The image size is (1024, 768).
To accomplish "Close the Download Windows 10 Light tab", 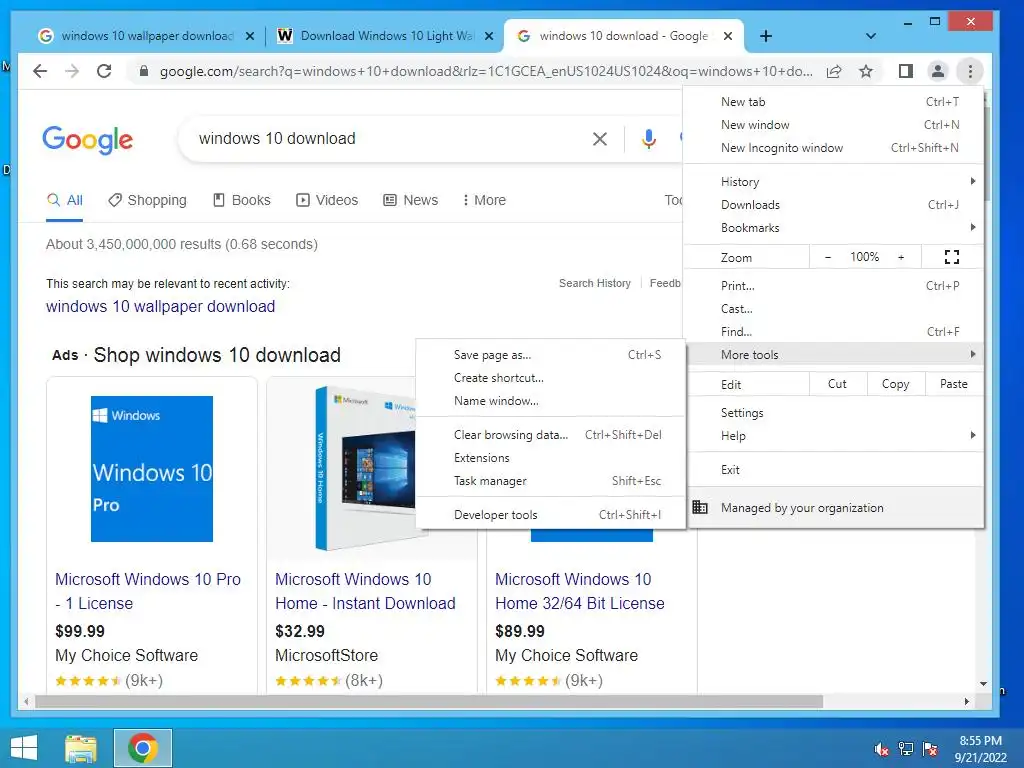I will (x=488, y=36).
